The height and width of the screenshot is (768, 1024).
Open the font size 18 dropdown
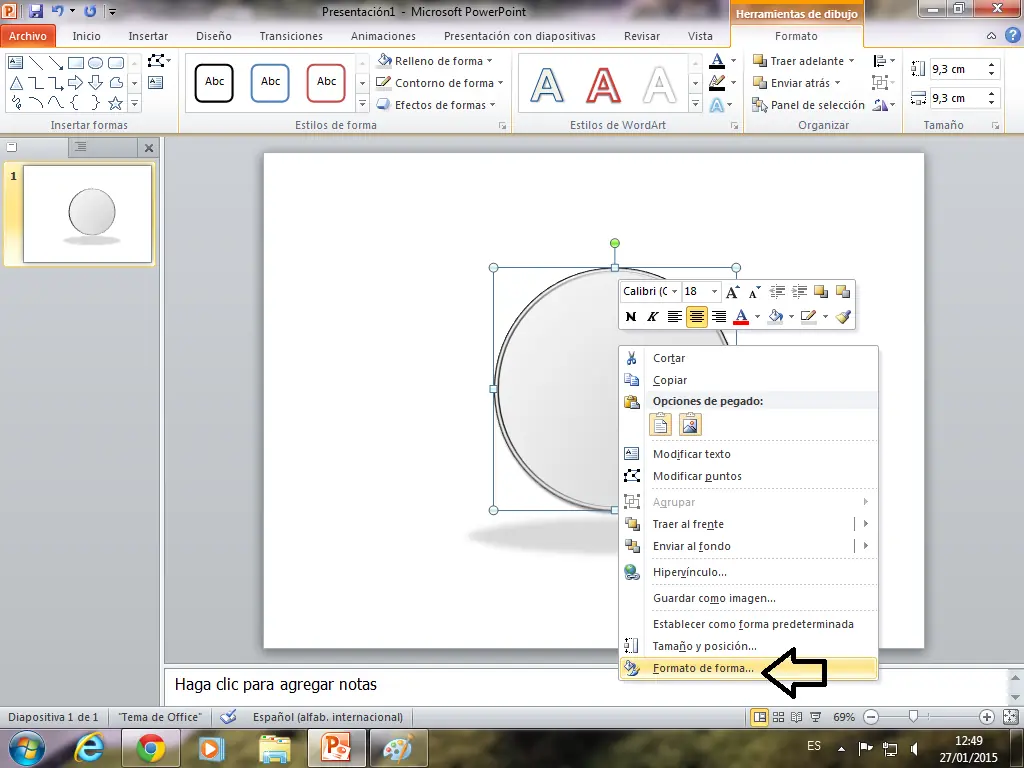714,291
